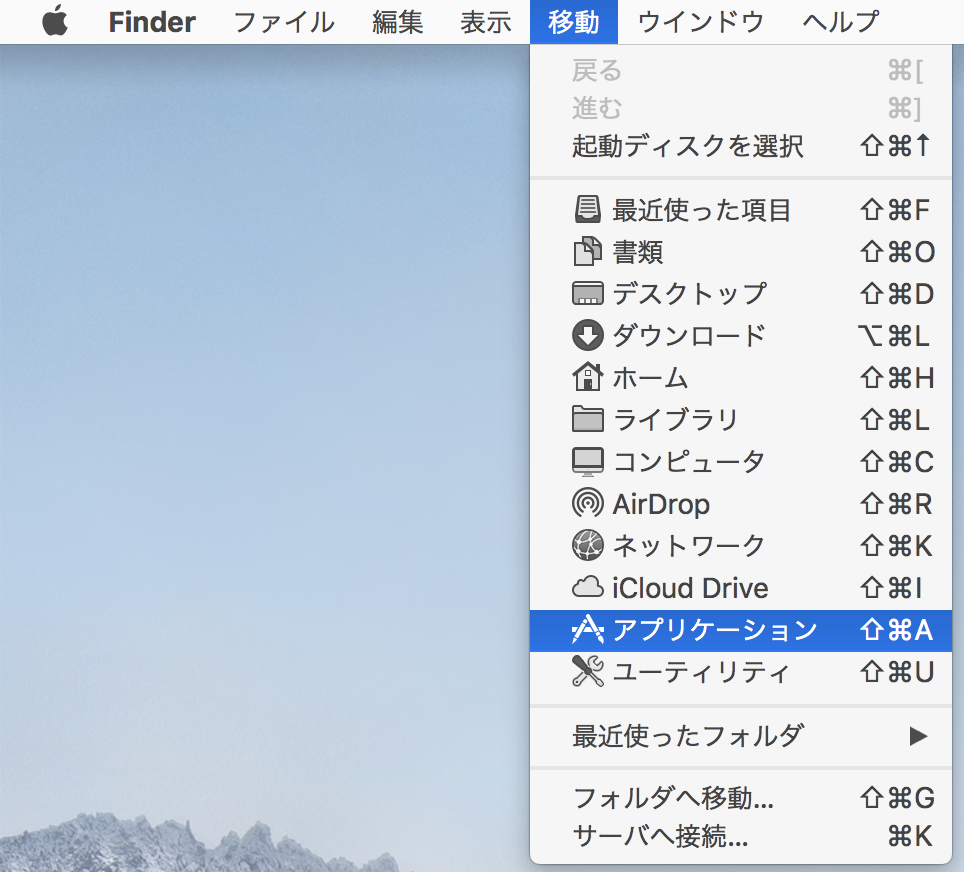Select 起動ディスクを選択 menu item
Screen dimensions: 964x872
(x=687, y=146)
